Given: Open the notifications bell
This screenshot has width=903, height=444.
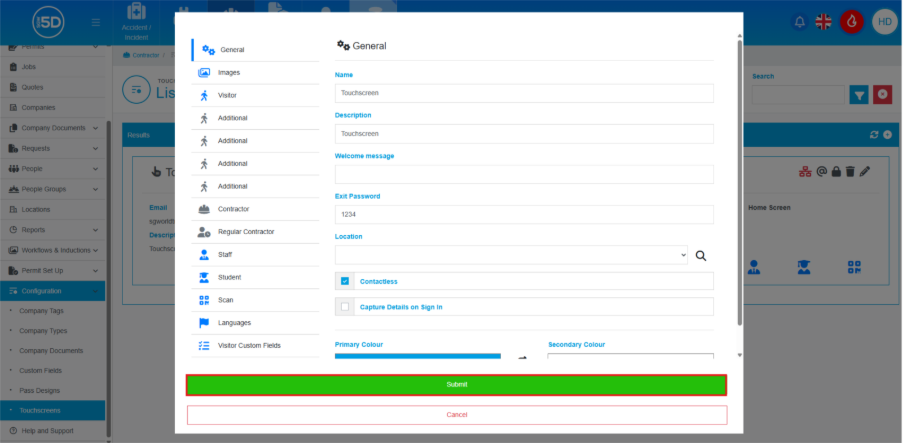Looking at the screenshot, I should (800, 22).
